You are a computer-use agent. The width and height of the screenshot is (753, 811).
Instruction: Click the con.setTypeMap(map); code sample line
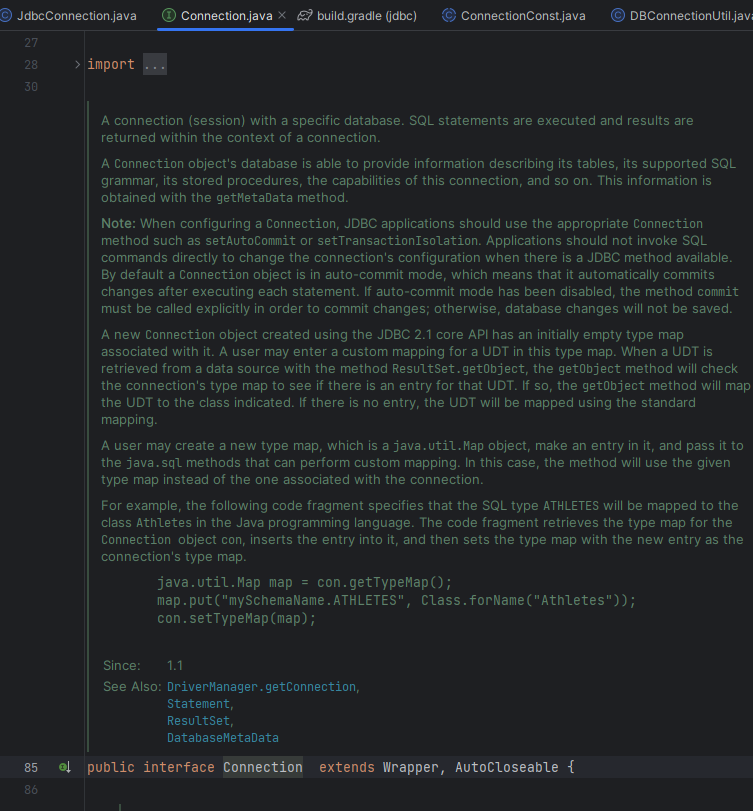click(x=236, y=618)
